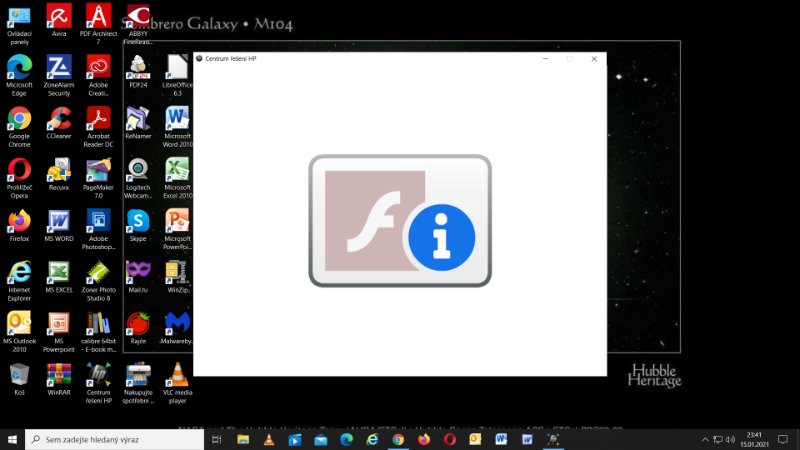This screenshot has width=800, height=450.
Task: Open PDF Architect 7 desktop icon
Action: click(x=98, y=25)
